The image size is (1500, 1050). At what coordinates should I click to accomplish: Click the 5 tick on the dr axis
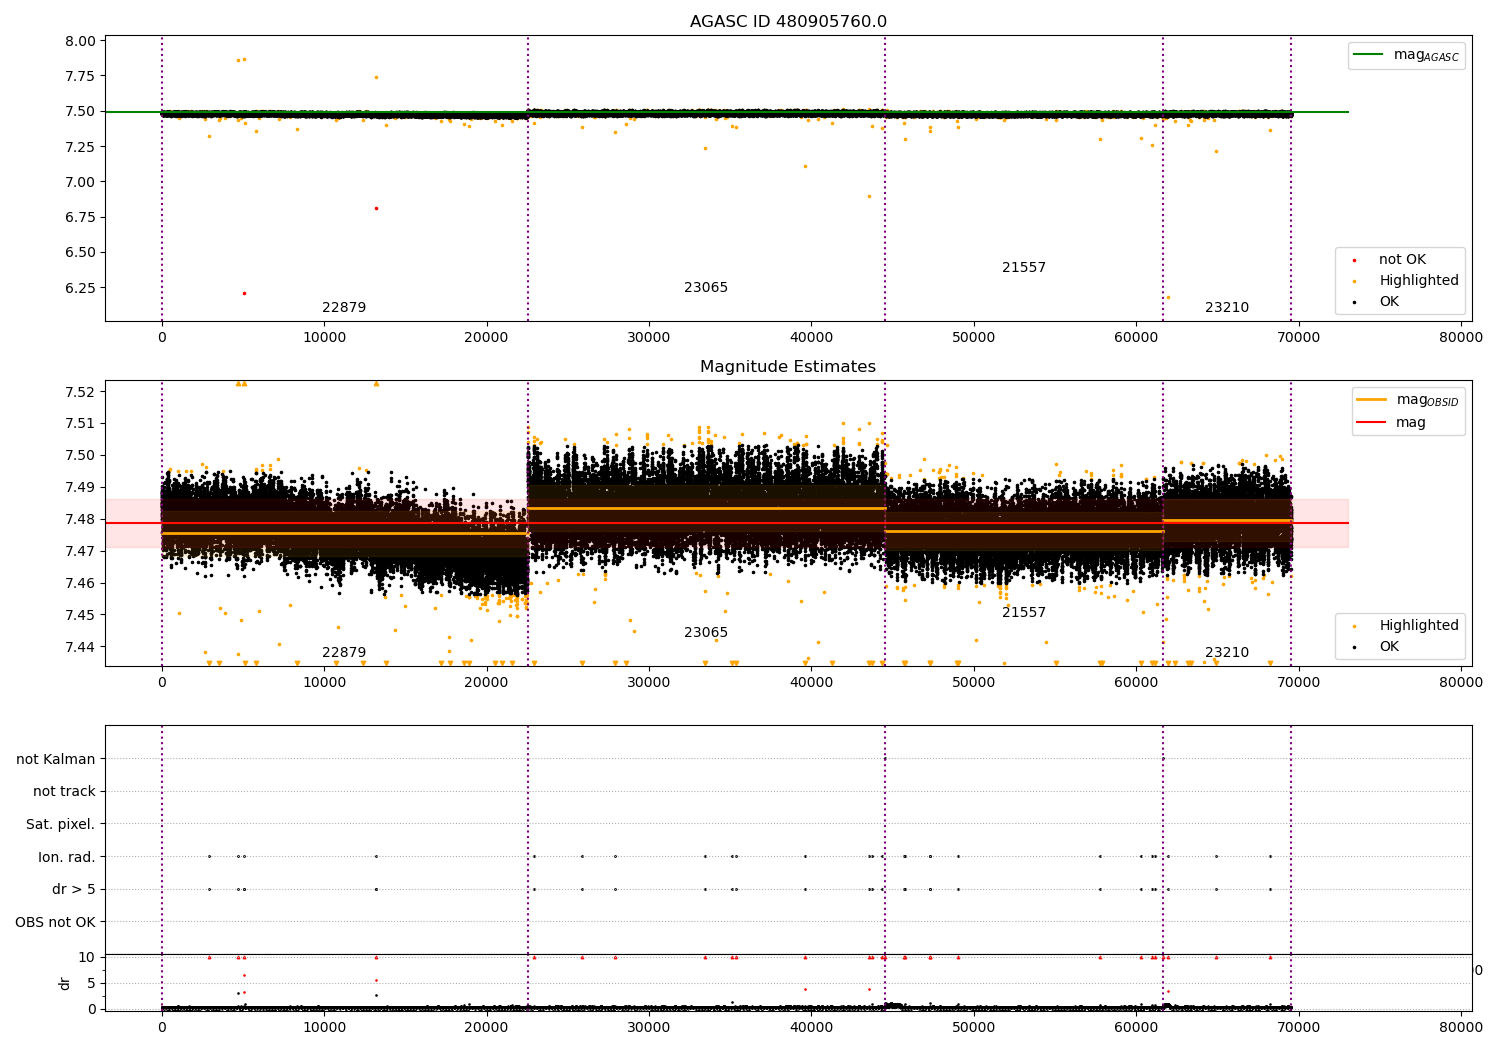[x=91, y=984]
